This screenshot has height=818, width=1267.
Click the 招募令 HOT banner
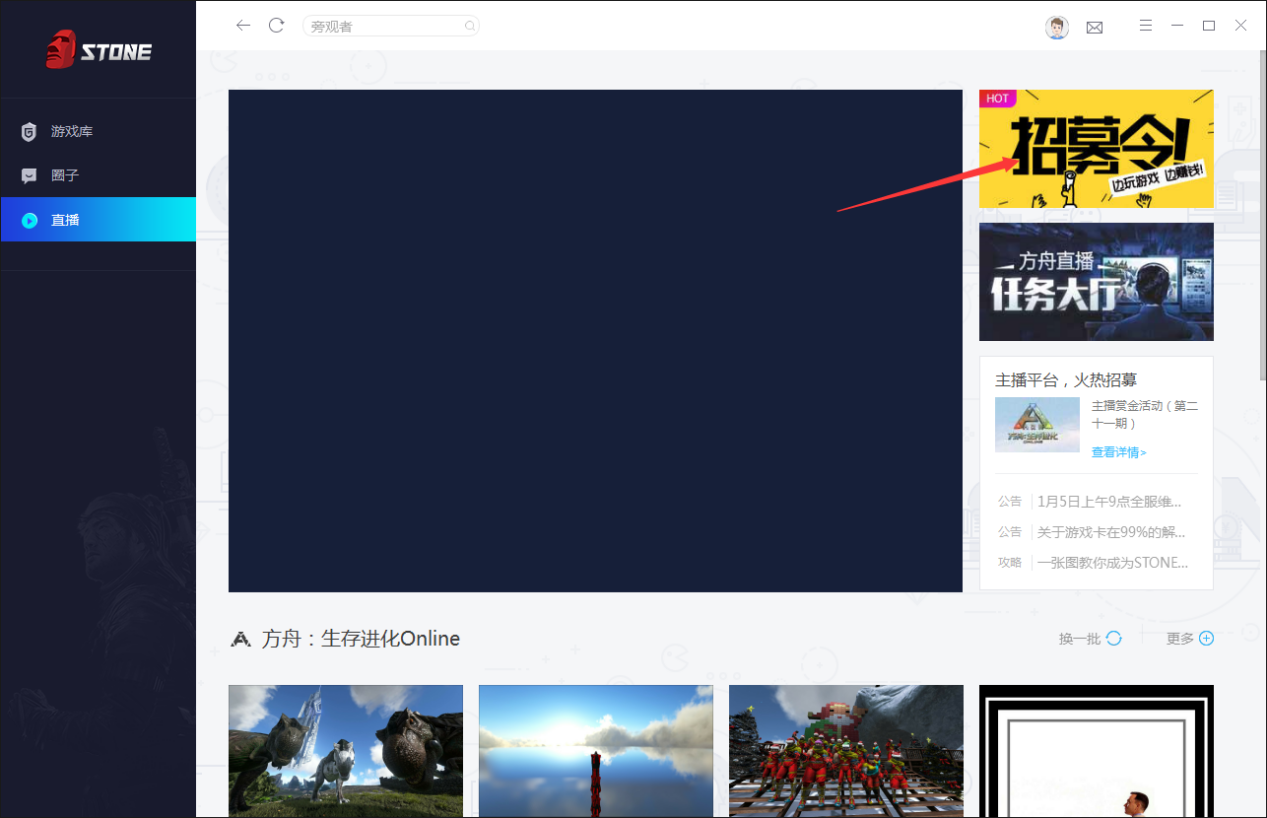(x=1096, y=148)
